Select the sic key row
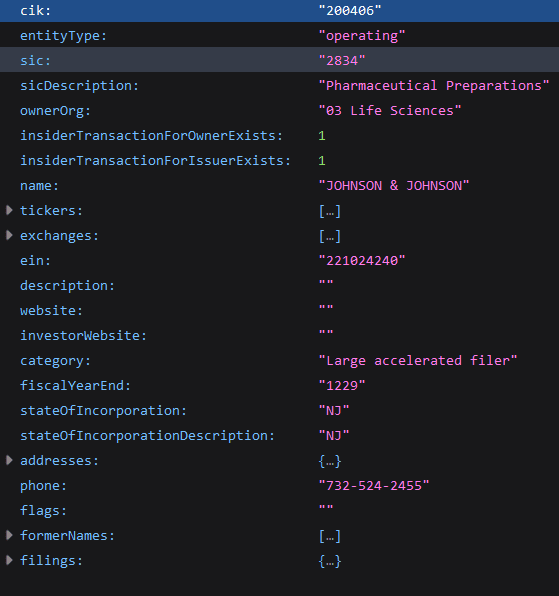Viewport: 559px width, 596px height. pyautogui.click(x=279, y=60)
